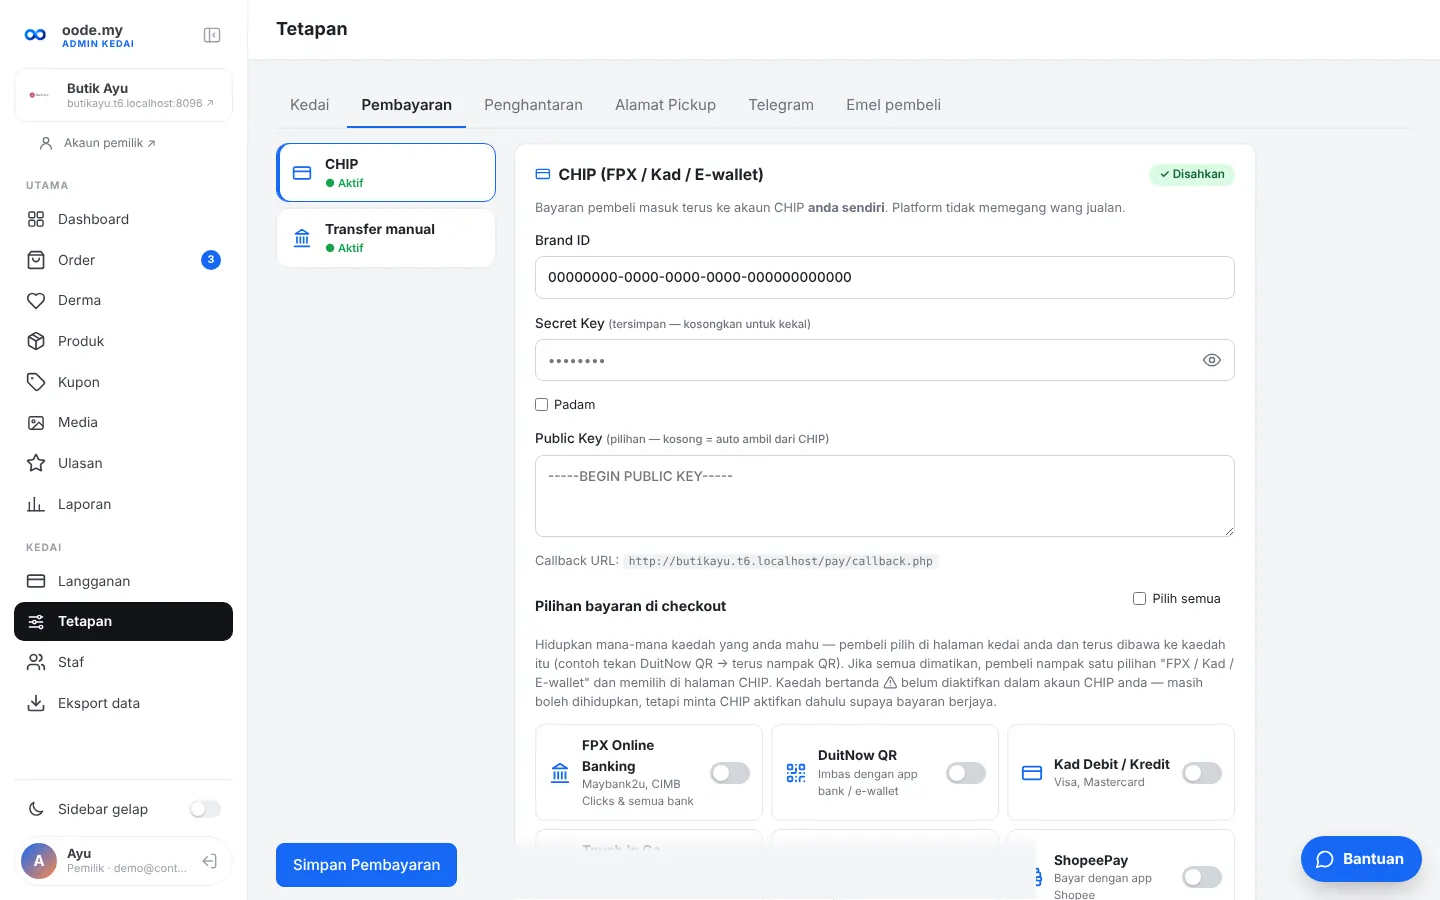Image resolution: width=1440 pixels, height=900 pixels.
Task: Click the Callback URL text
Action: [x=781, y=561]
